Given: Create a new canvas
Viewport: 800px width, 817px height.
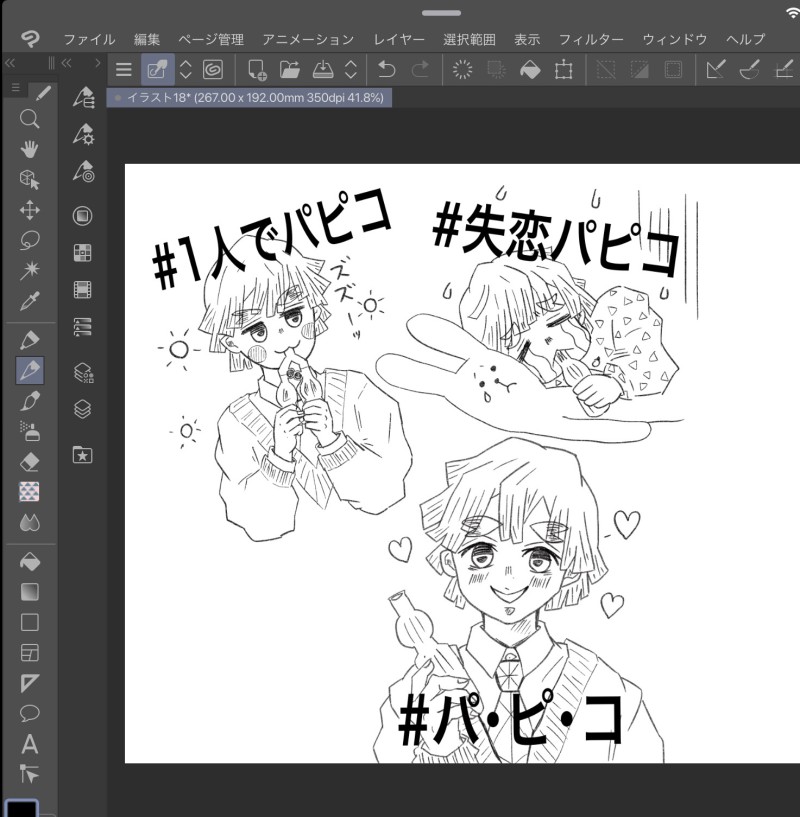Looking at the screenshot, I should pyautogui.click(x=257, y=69).
